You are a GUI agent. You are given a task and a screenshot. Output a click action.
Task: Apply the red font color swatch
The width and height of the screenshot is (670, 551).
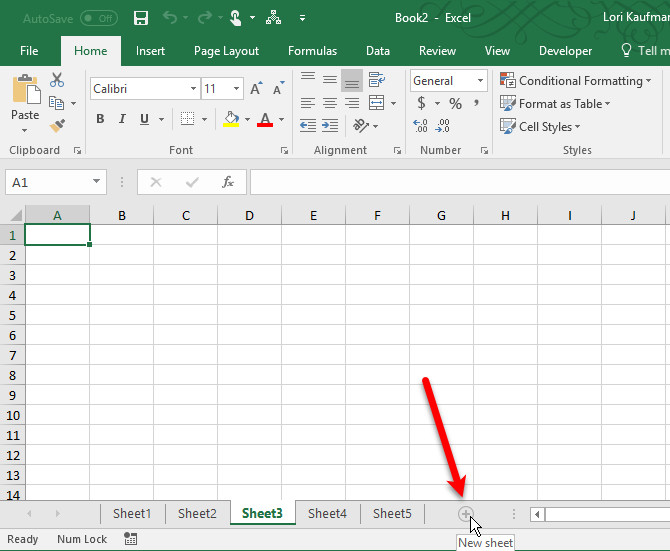point(264,119)
